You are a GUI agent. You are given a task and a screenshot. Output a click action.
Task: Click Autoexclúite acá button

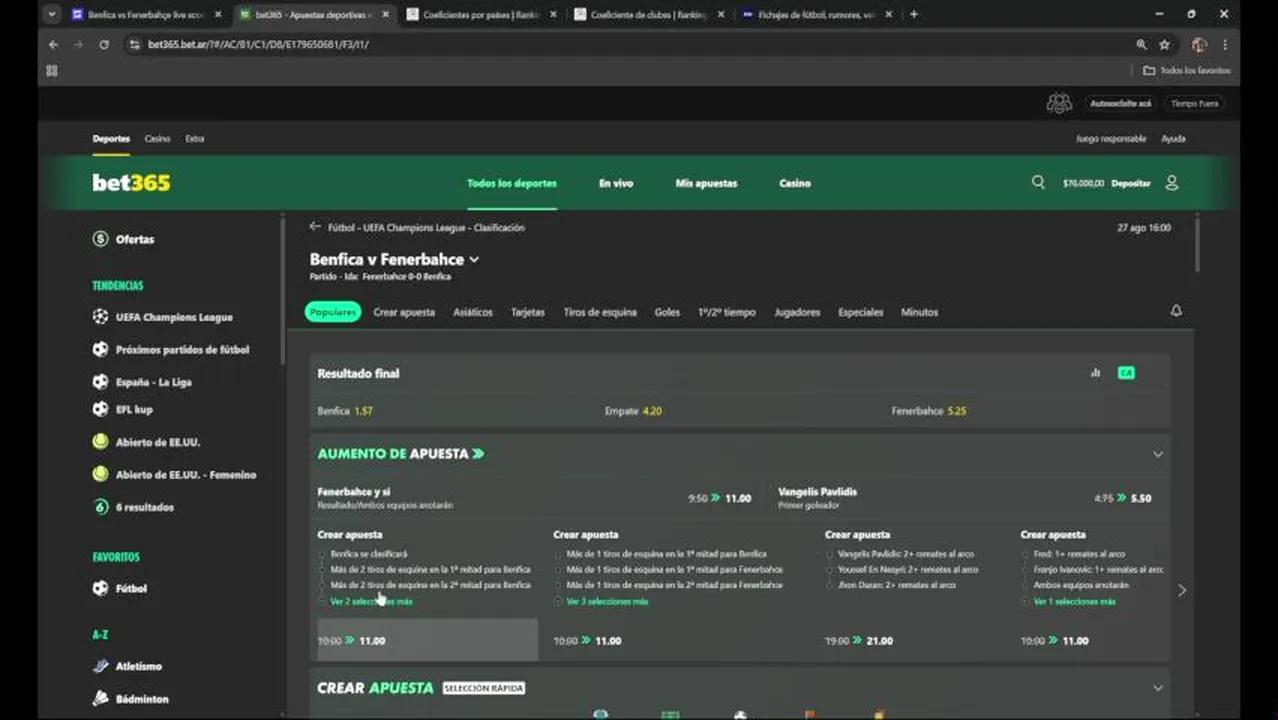click(1120, 103)
